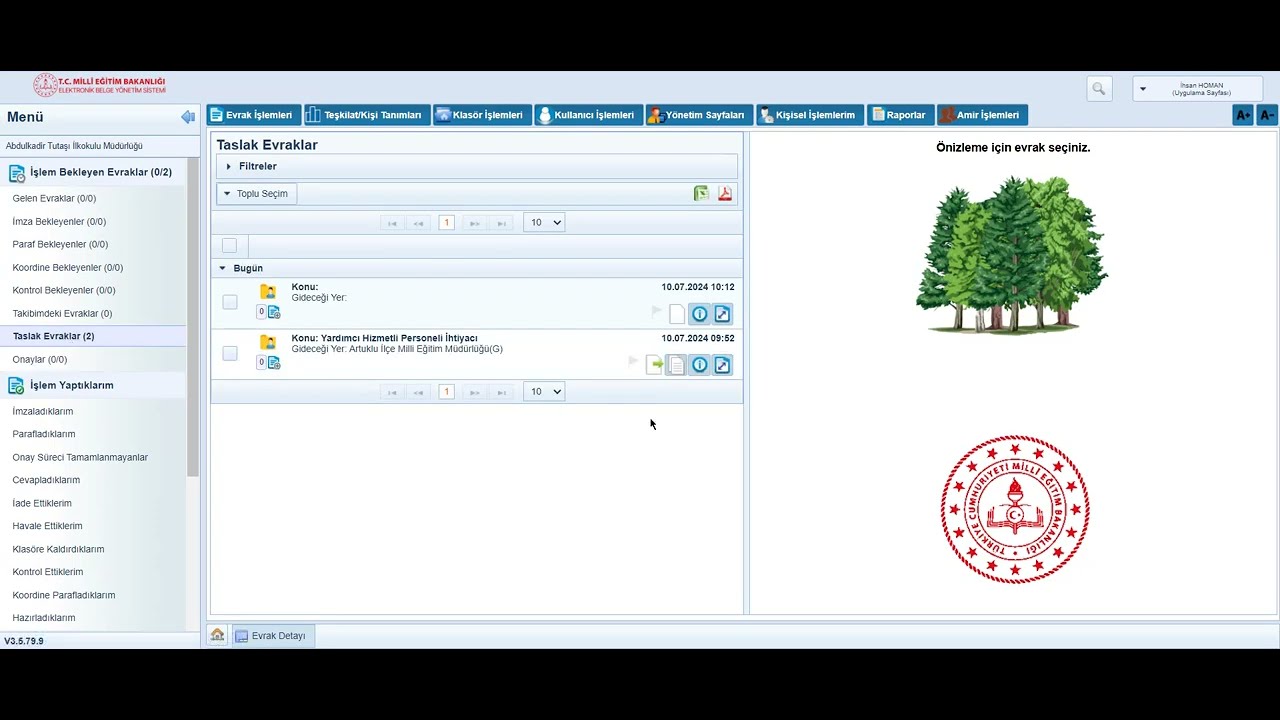
Task: Open the bottom rows-per-page dropdown showing 10
Action: point(544,391)
